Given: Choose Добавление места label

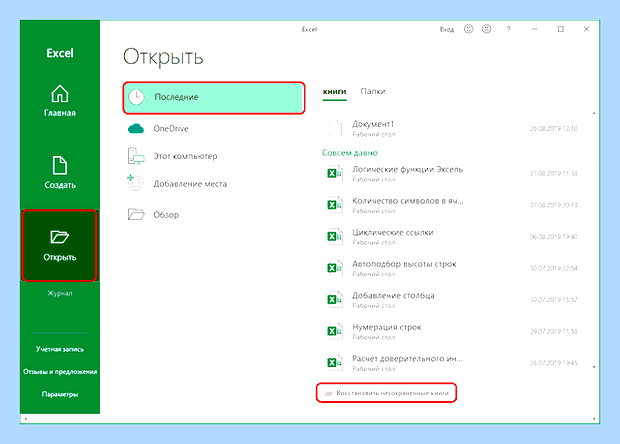Looking at the screenshot, I should click(190, 184).
